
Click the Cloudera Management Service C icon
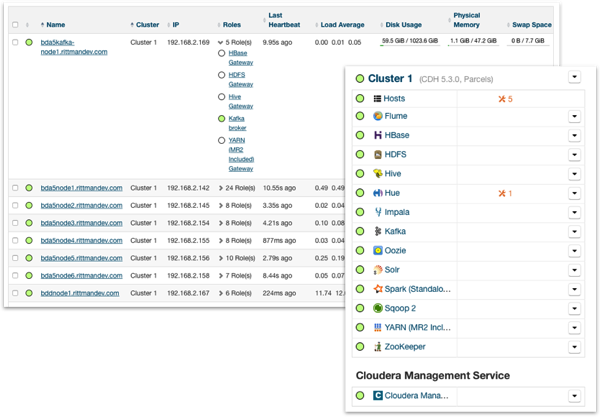(378, 395)
